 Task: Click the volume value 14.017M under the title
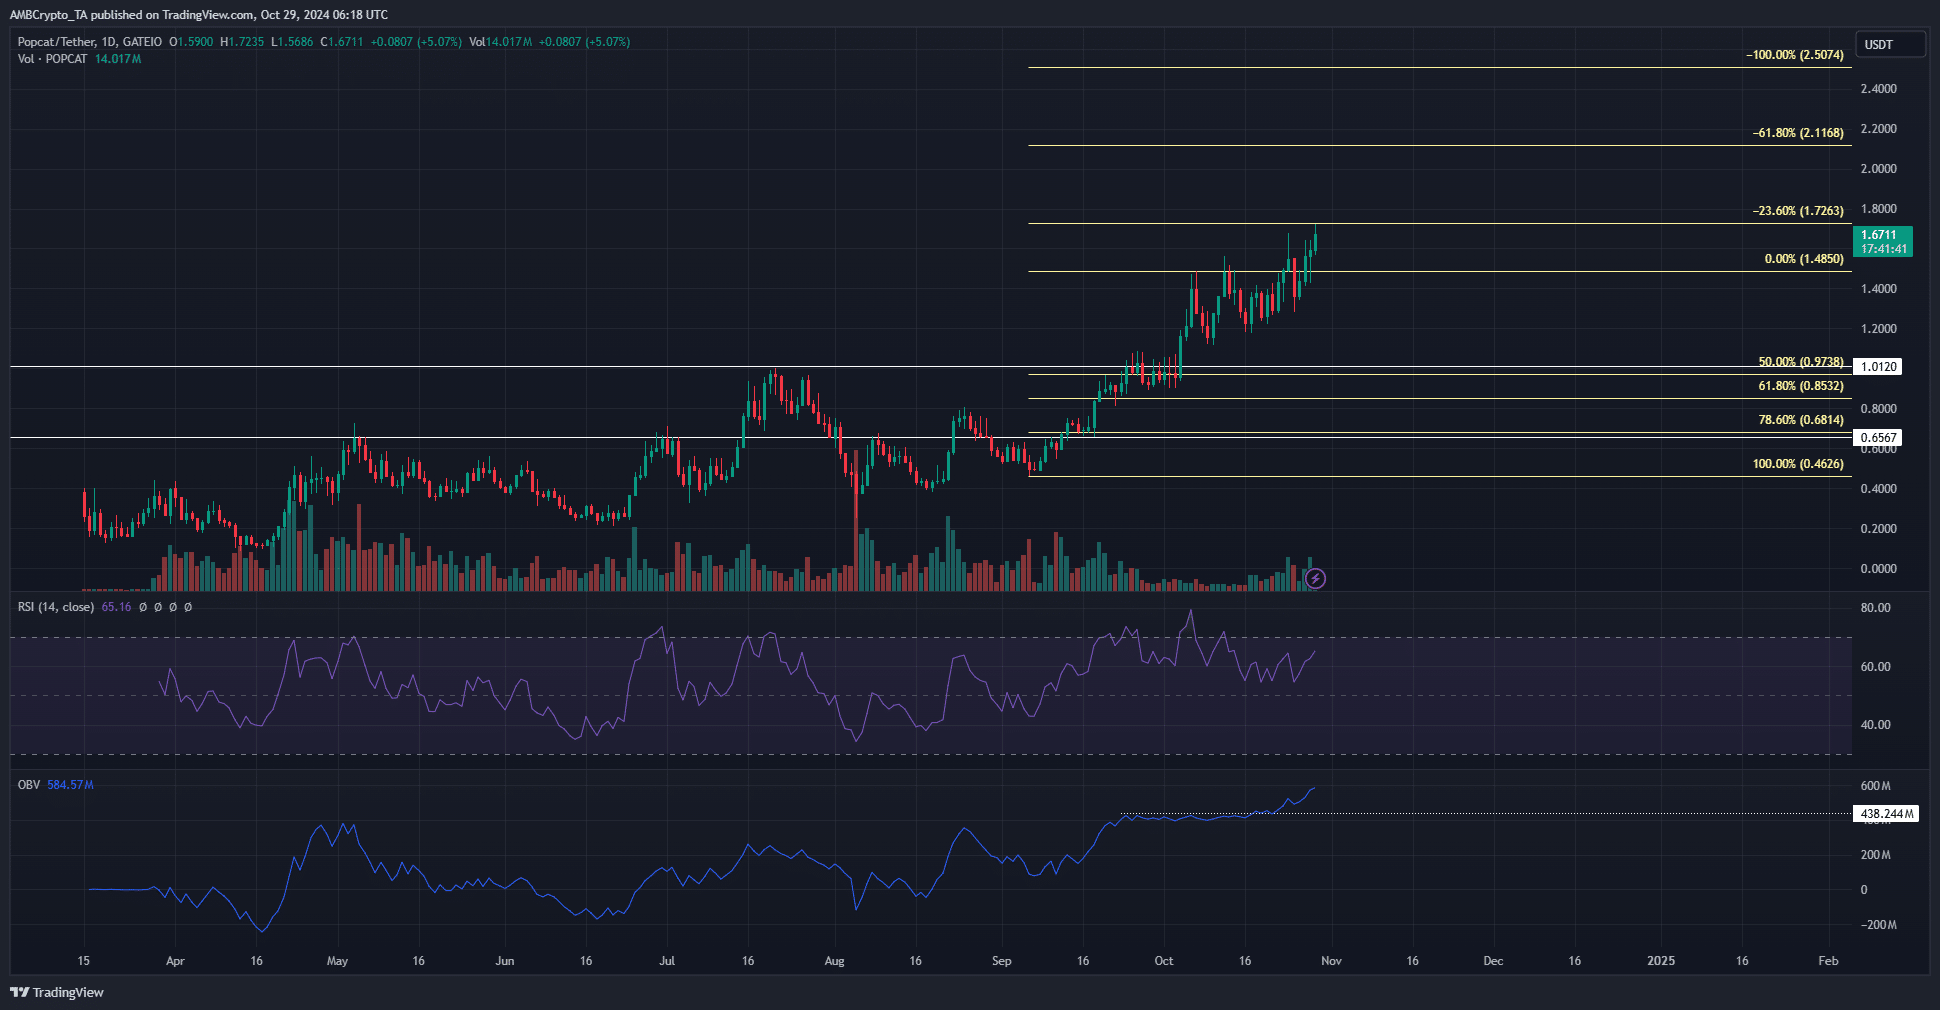click(118, 59)
